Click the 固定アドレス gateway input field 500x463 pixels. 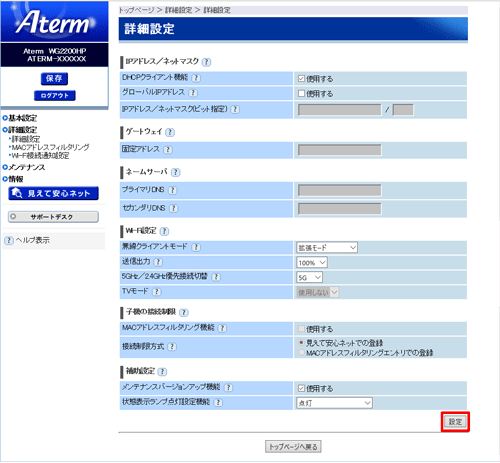[x=340, y=150]
